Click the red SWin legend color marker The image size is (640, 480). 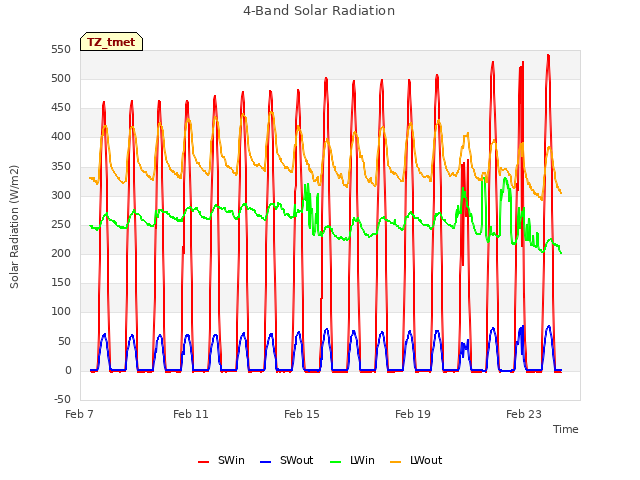click(x=203, y=462)
